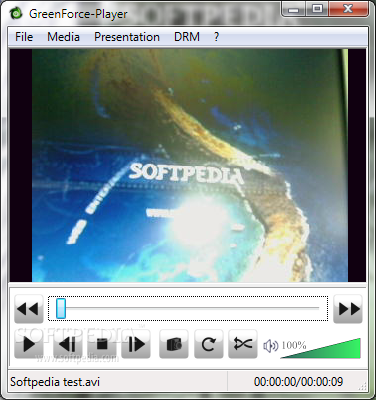This screenshot has width=376, height=400.
Task: Close the GreenForce-Player window
Action: point(348,9)
